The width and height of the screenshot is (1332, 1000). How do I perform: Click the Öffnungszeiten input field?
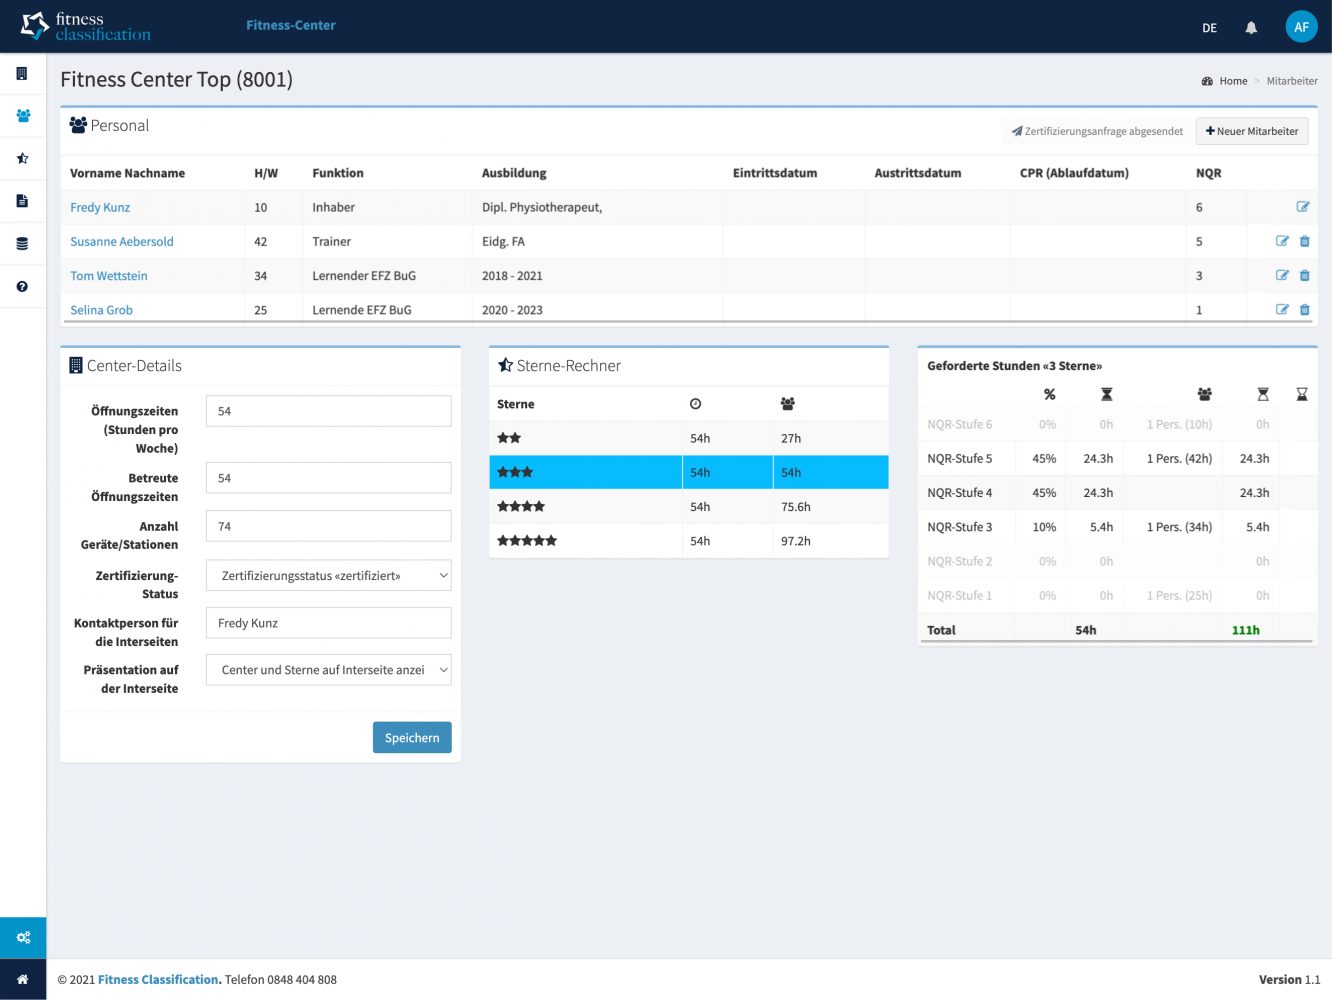[x=329, y=411]
